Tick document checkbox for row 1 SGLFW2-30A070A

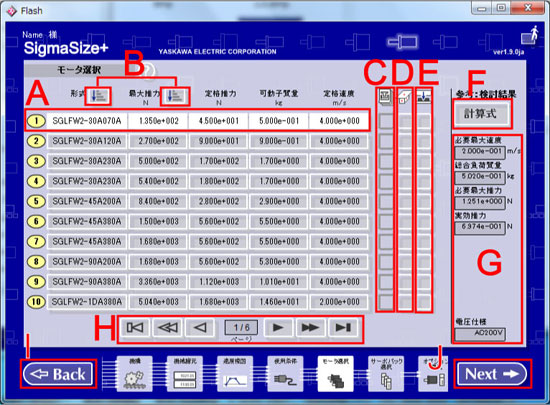tap(386, 121)
